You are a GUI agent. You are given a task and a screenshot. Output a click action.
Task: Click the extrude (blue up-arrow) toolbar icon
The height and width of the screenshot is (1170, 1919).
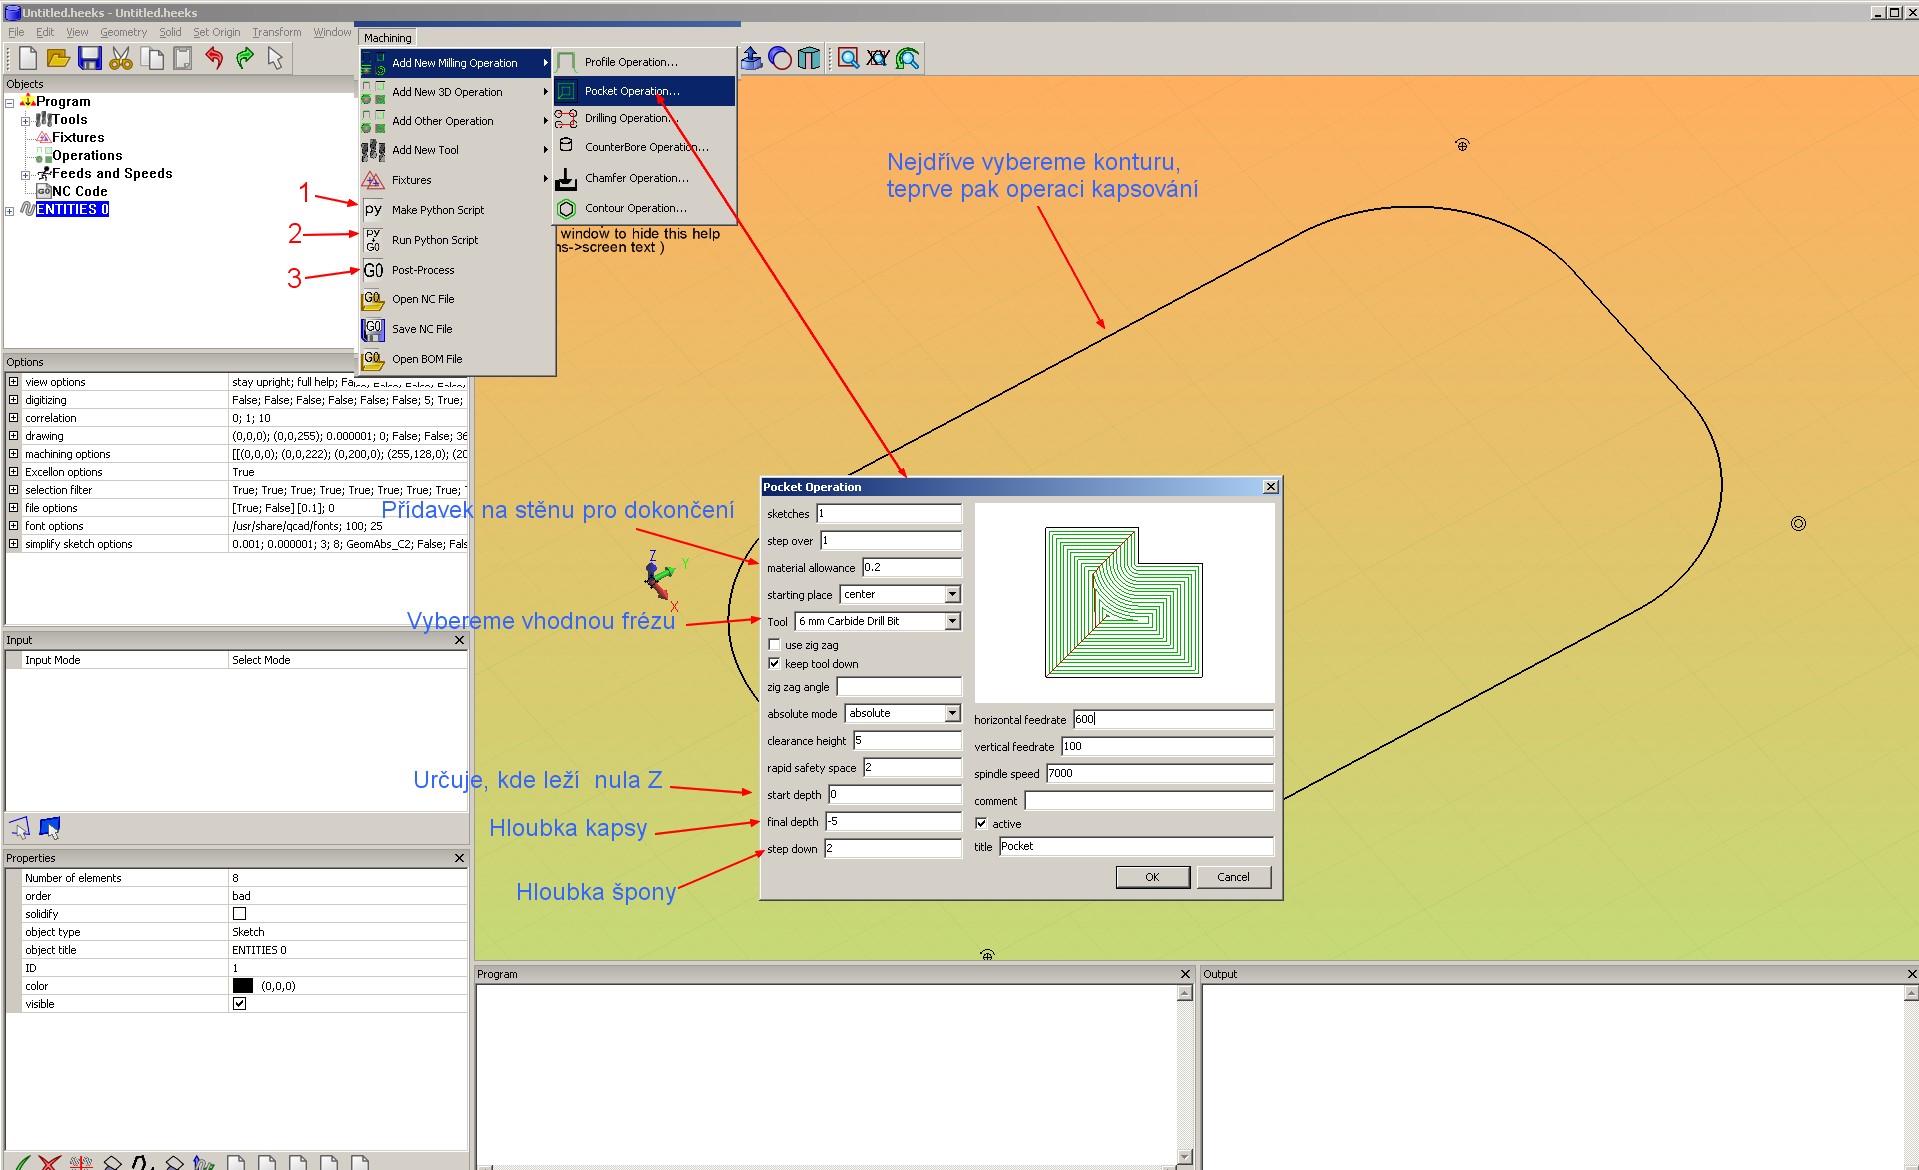(751, 59)
